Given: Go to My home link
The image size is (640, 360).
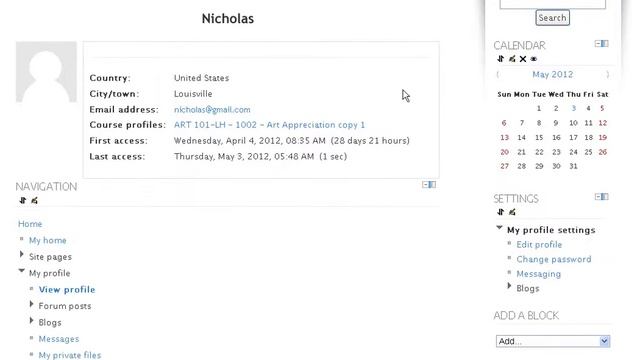Looking at the screenshot, I should pos(47,240).
